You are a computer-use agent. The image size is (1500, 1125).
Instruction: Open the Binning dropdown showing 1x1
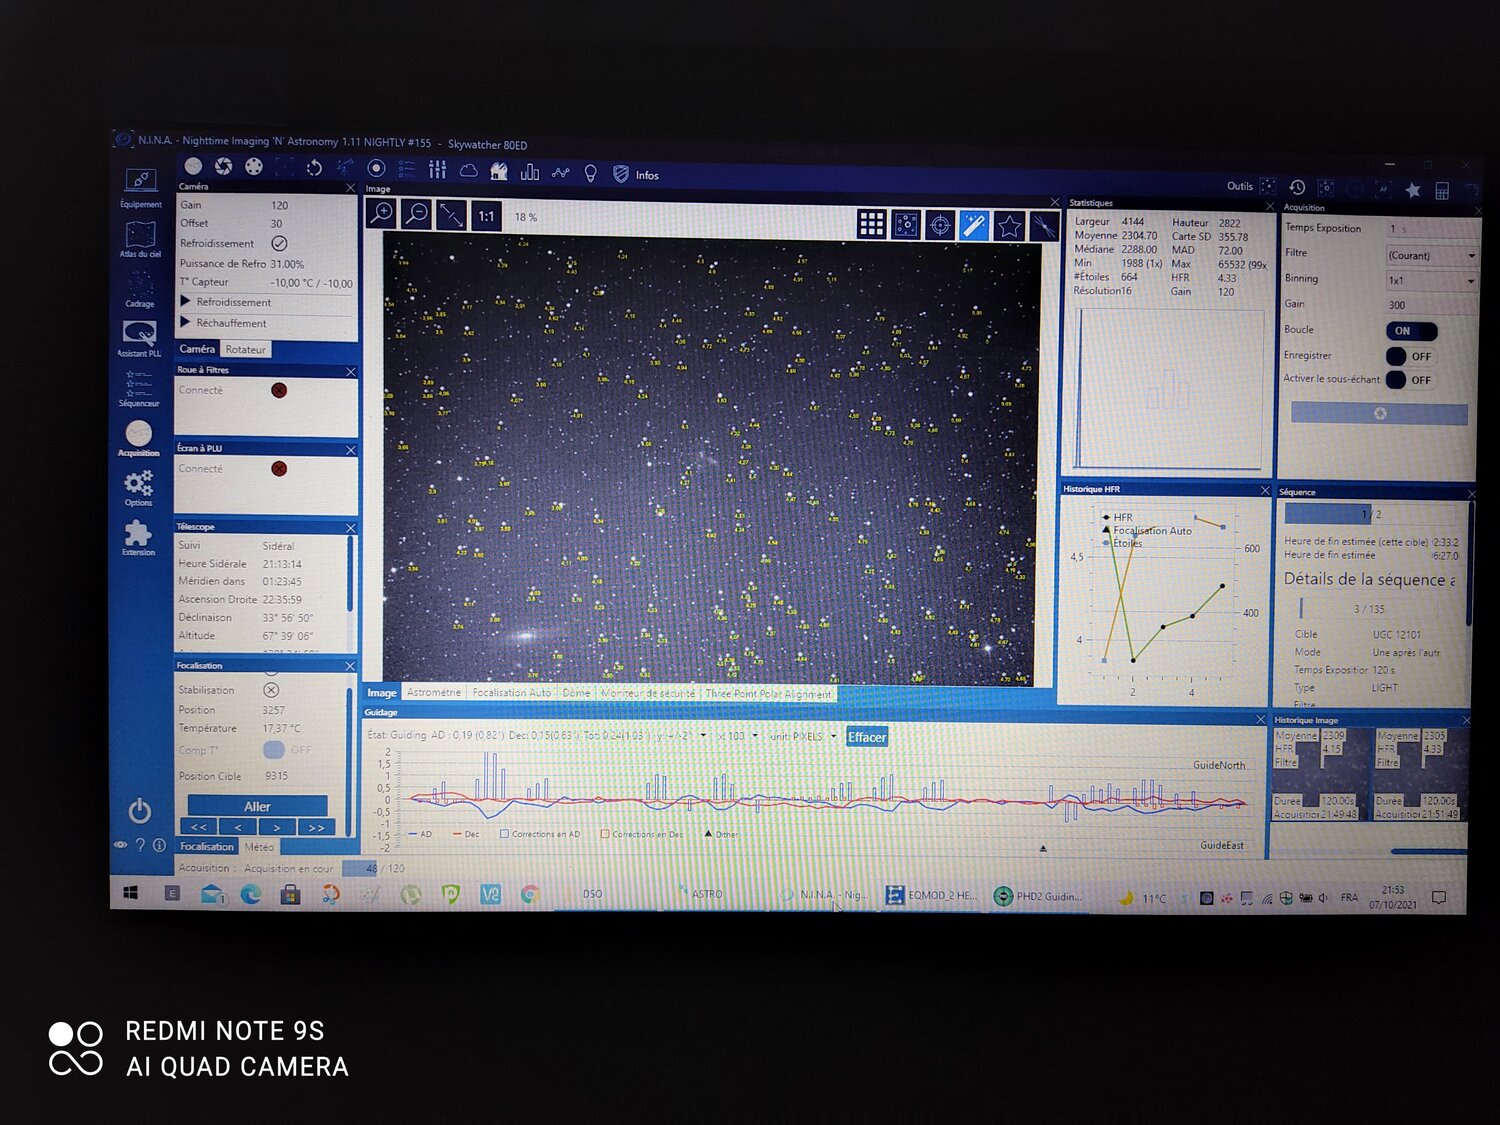click(1431, 281)
